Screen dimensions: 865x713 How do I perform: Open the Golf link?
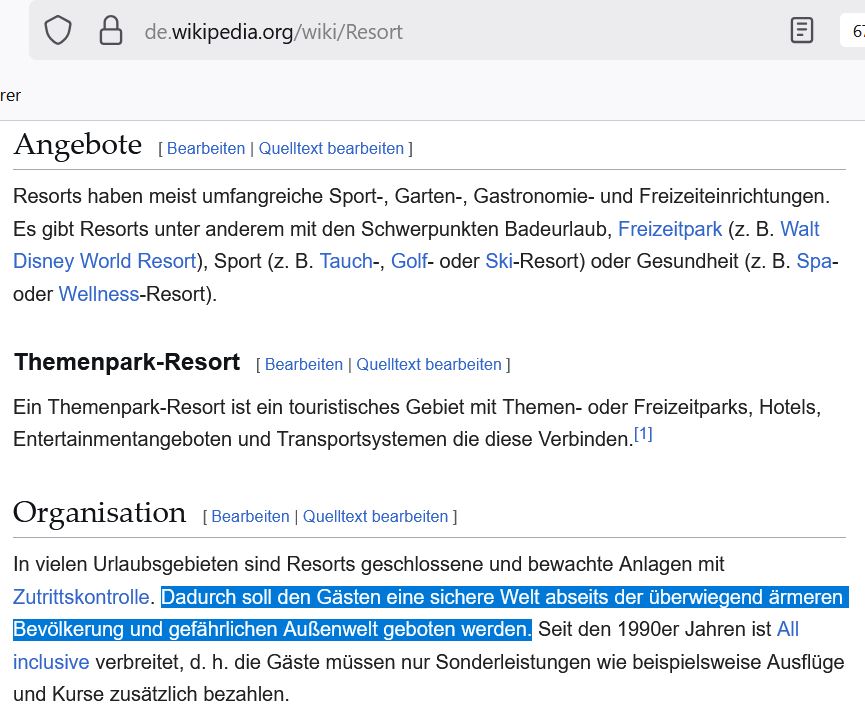(x=409, y=261)
